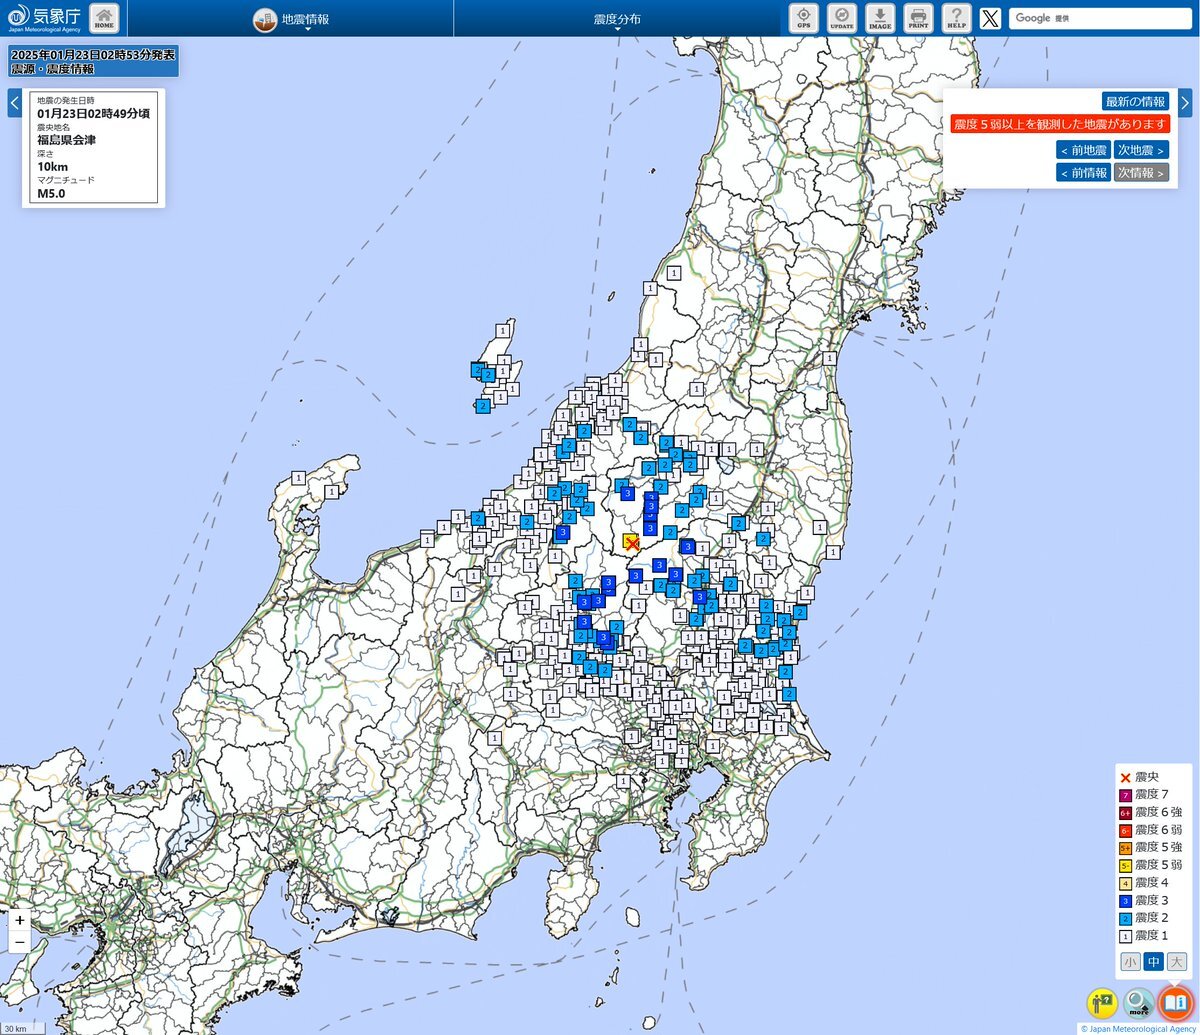Activate GPS location icon
This screenshot has width=1200, height=1035.
(x=804, y=18)
